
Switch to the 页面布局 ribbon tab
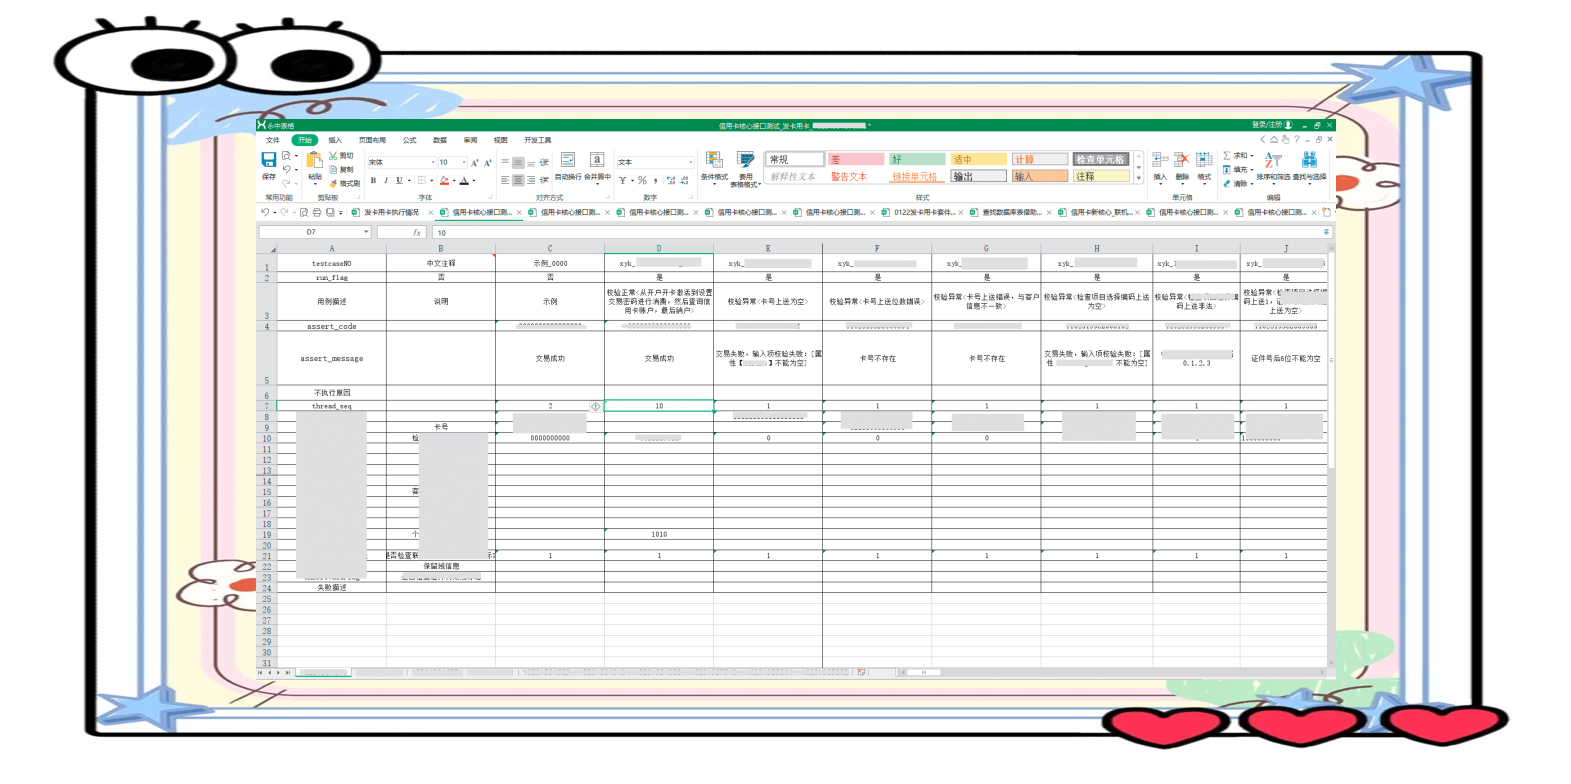point(372,140)
